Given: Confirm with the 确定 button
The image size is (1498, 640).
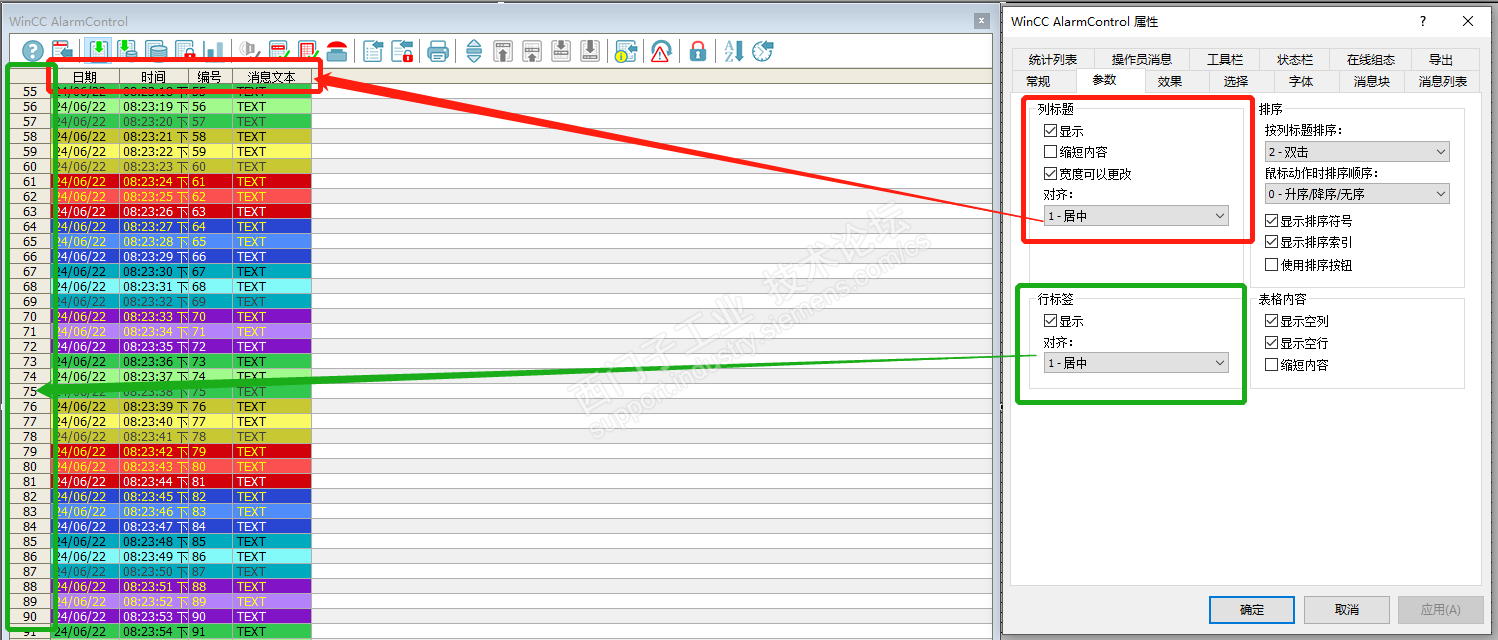Looking at the screenshot, I should 1251,609.
